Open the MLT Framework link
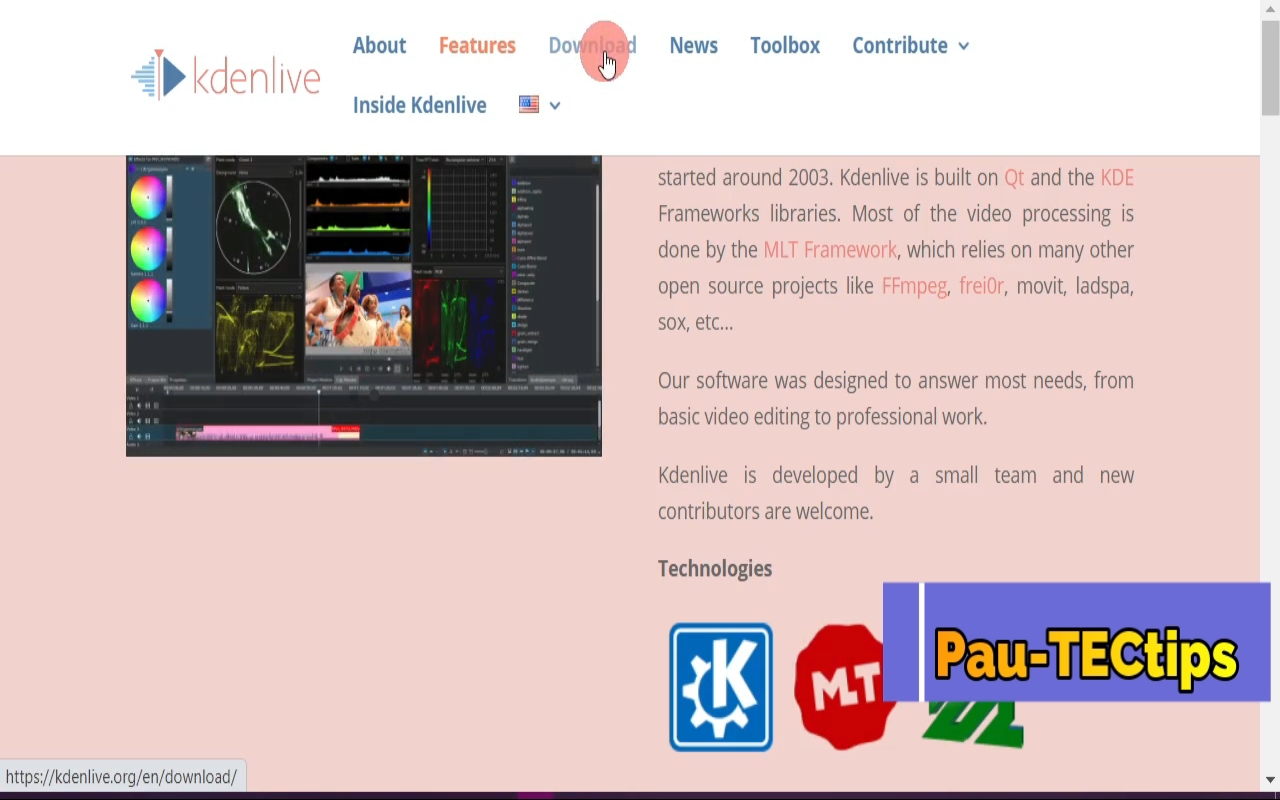 (830, 249)
